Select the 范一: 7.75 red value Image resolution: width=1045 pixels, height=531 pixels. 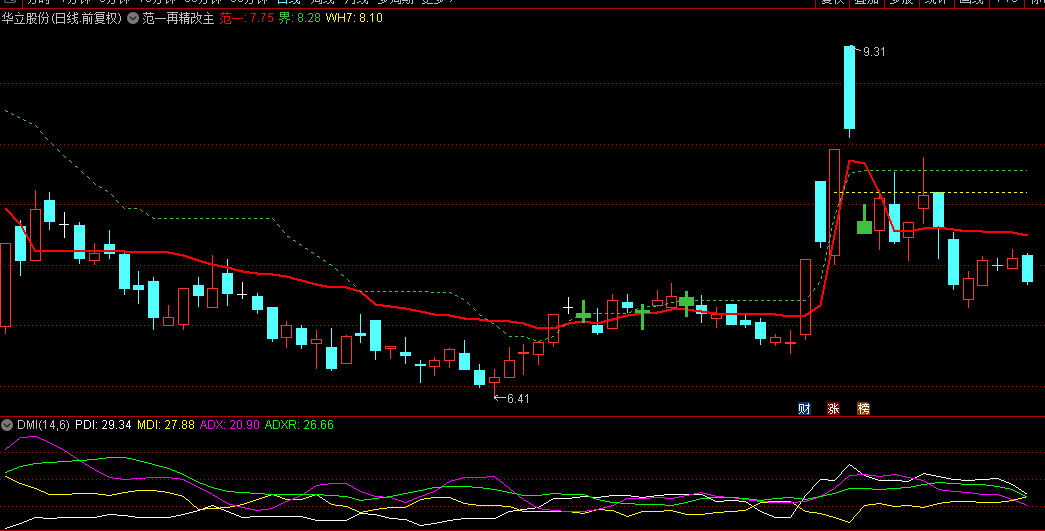point(247,19)
